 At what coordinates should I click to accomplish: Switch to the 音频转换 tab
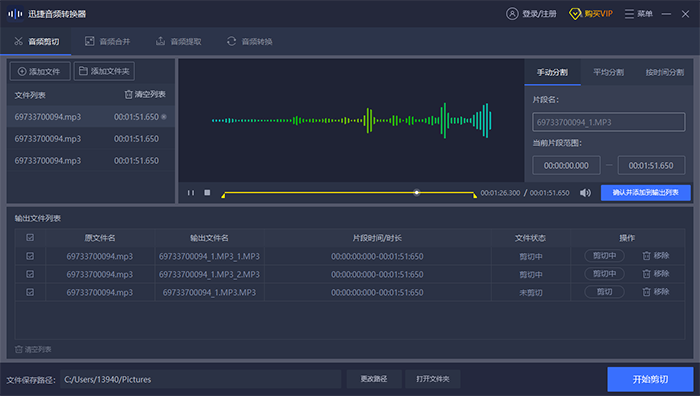(250, 42)
